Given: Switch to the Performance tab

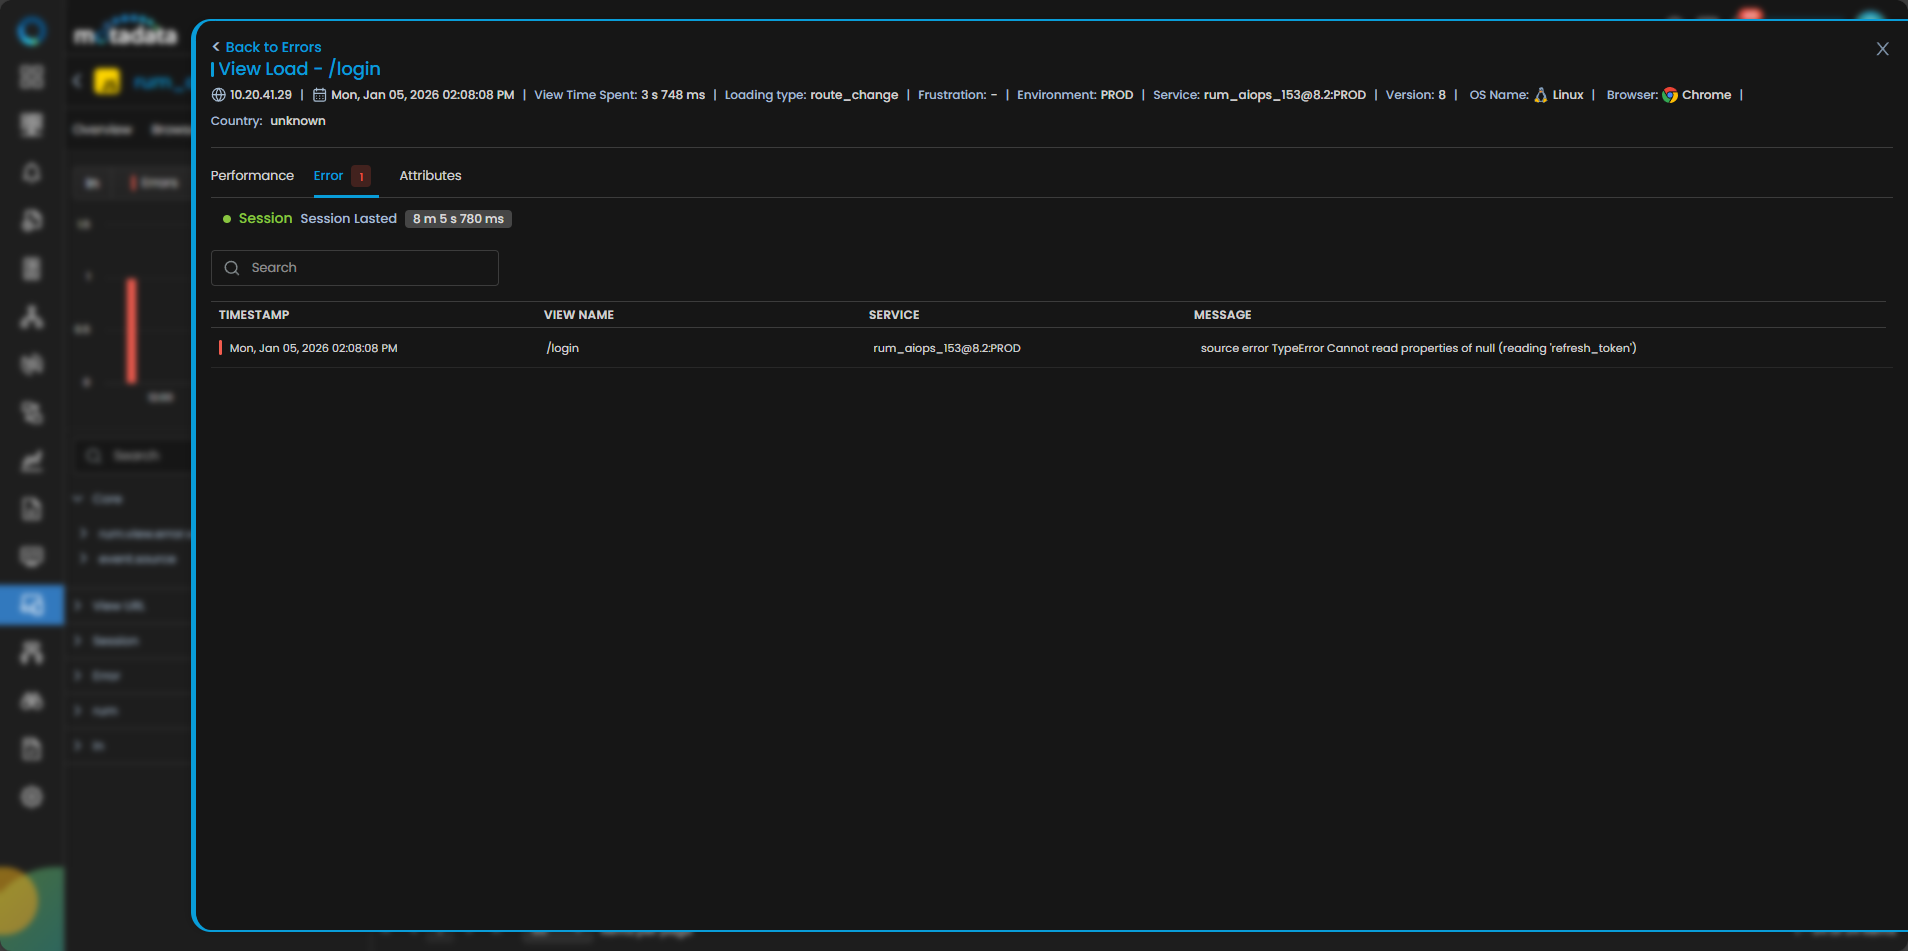Looking at the screenshot, I should tap(252, 176).
